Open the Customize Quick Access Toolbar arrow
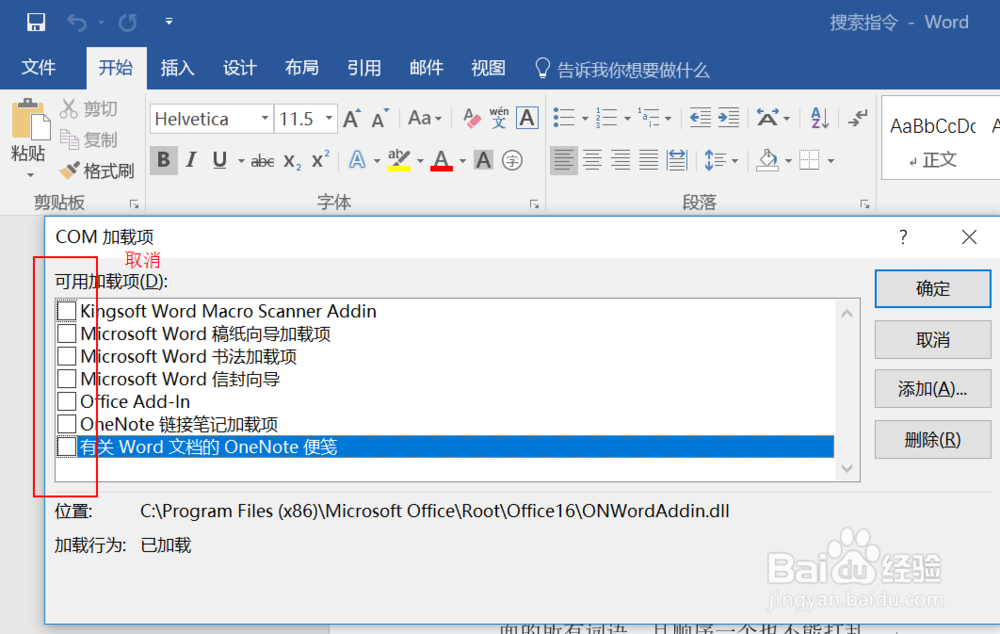1000x634 pixels. click(169, 21)
